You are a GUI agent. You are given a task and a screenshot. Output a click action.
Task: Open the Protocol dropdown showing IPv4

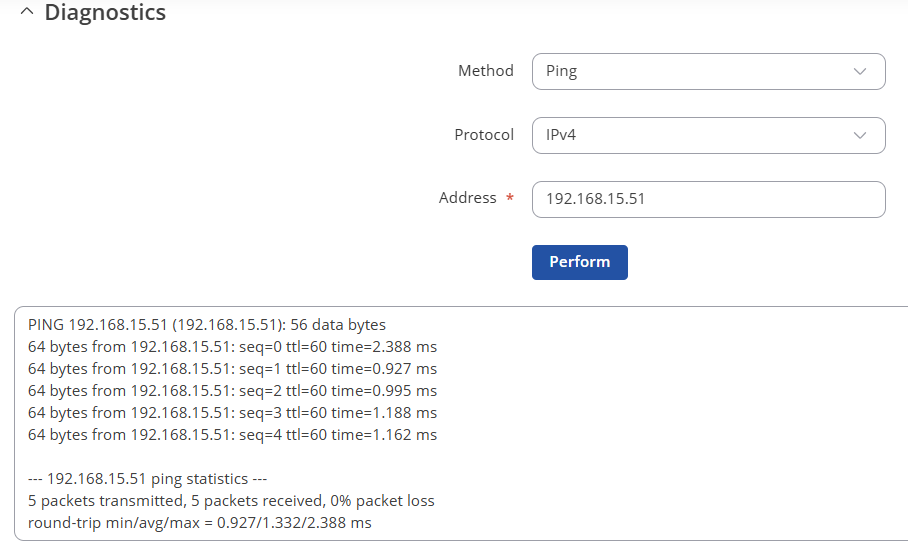click(708, 136)
